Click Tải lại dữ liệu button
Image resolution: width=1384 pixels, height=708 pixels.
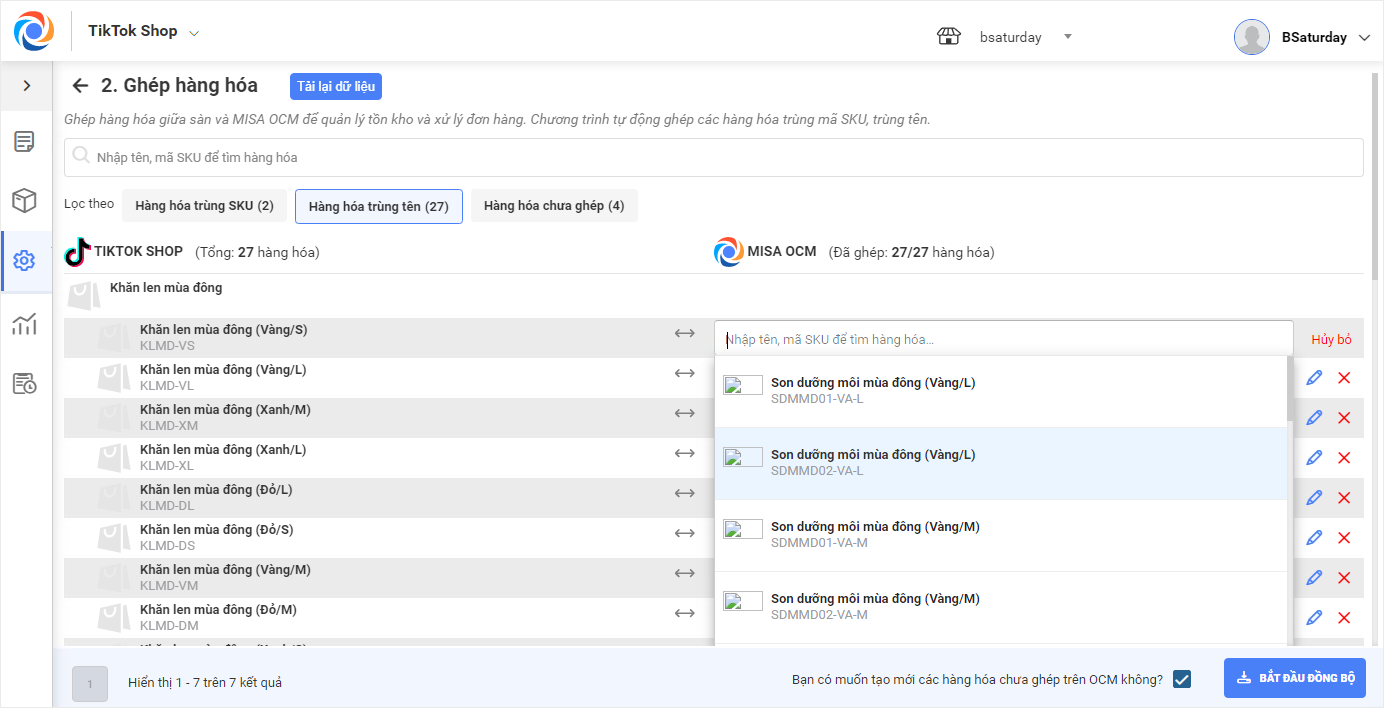tap(336, 87)
